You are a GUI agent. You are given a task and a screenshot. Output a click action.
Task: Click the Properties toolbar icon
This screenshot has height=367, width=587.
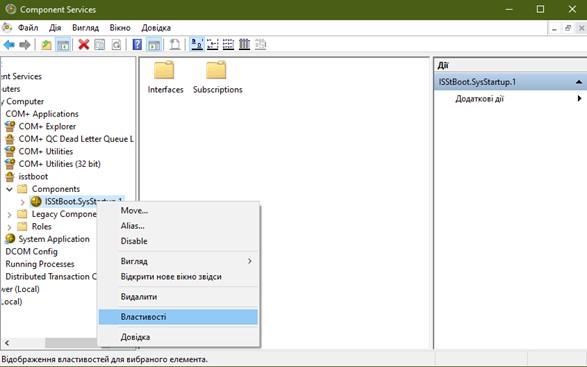coord(100,45)
